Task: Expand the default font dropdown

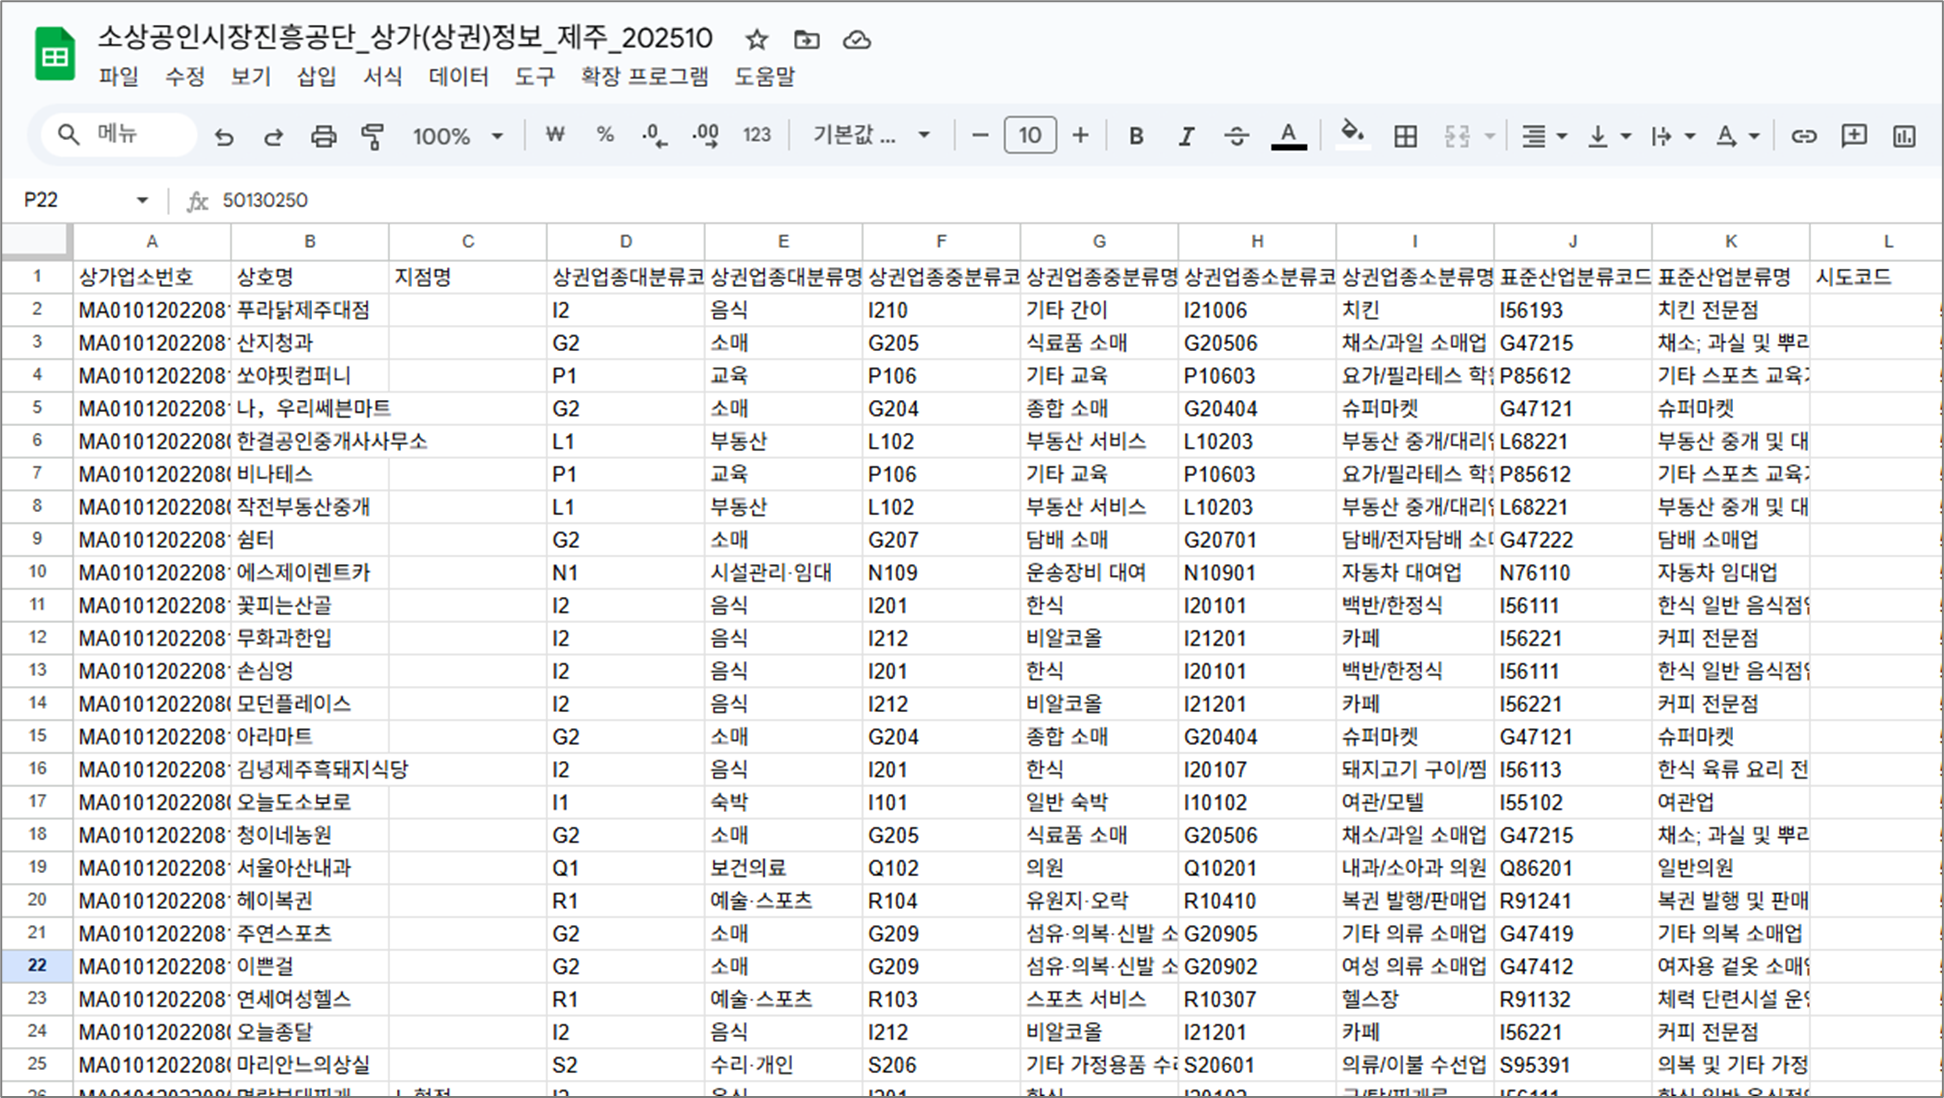Action: (871, 136)
